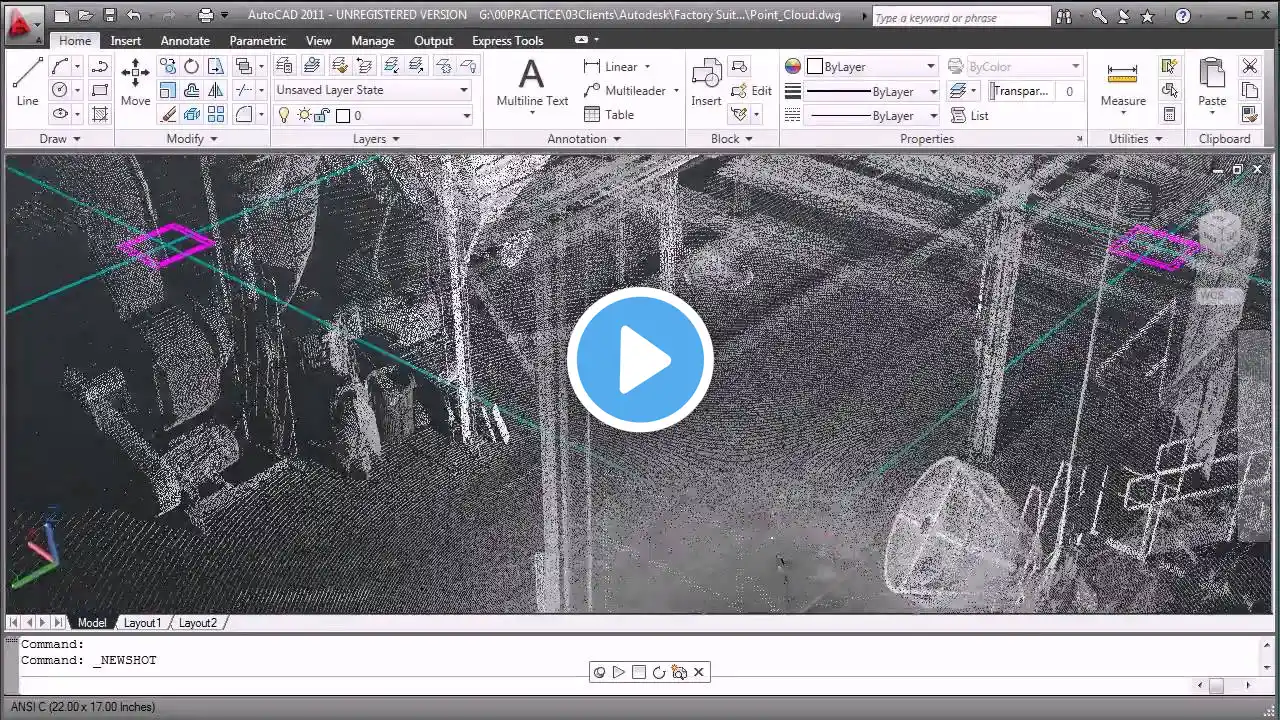Image resolution: width=1280 pixels, height=720 pixels.
Task: Open the Layout1 tab
Action: click(x=142, y=623)
